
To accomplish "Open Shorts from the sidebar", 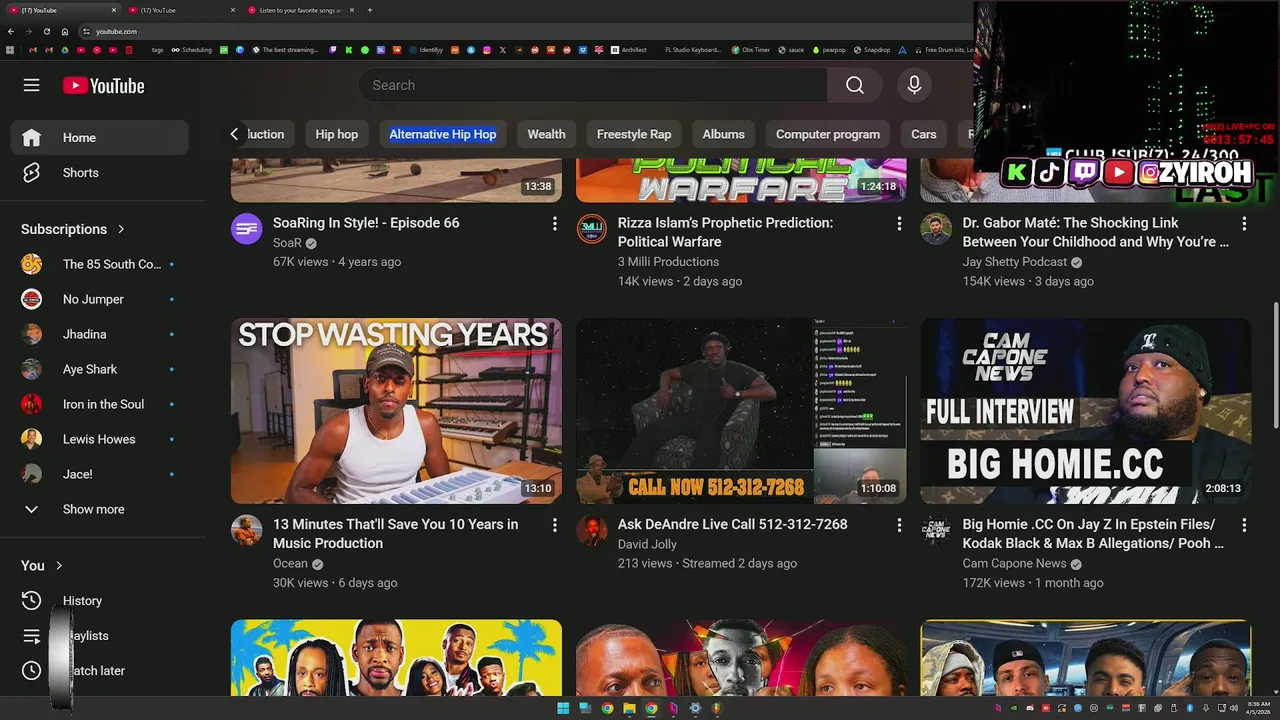I will point(99,172).
